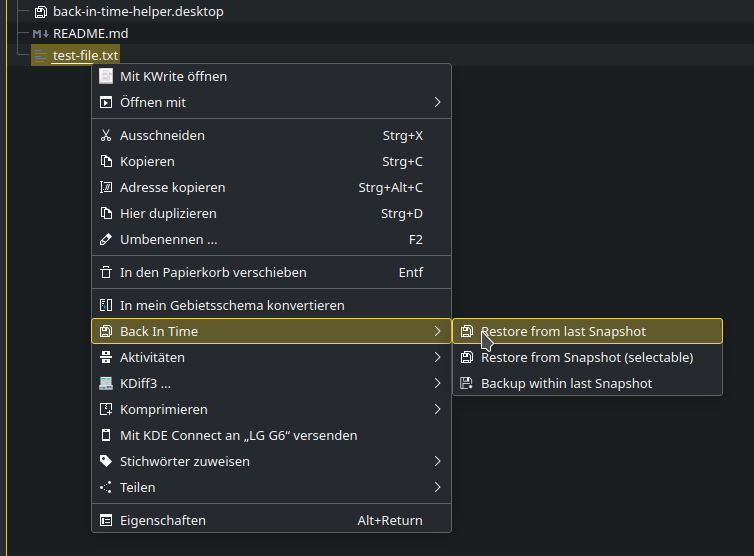Viewport: 754px width, 556px height.
Task: Click the Back In Time disk icon
Action: point(106,331)
